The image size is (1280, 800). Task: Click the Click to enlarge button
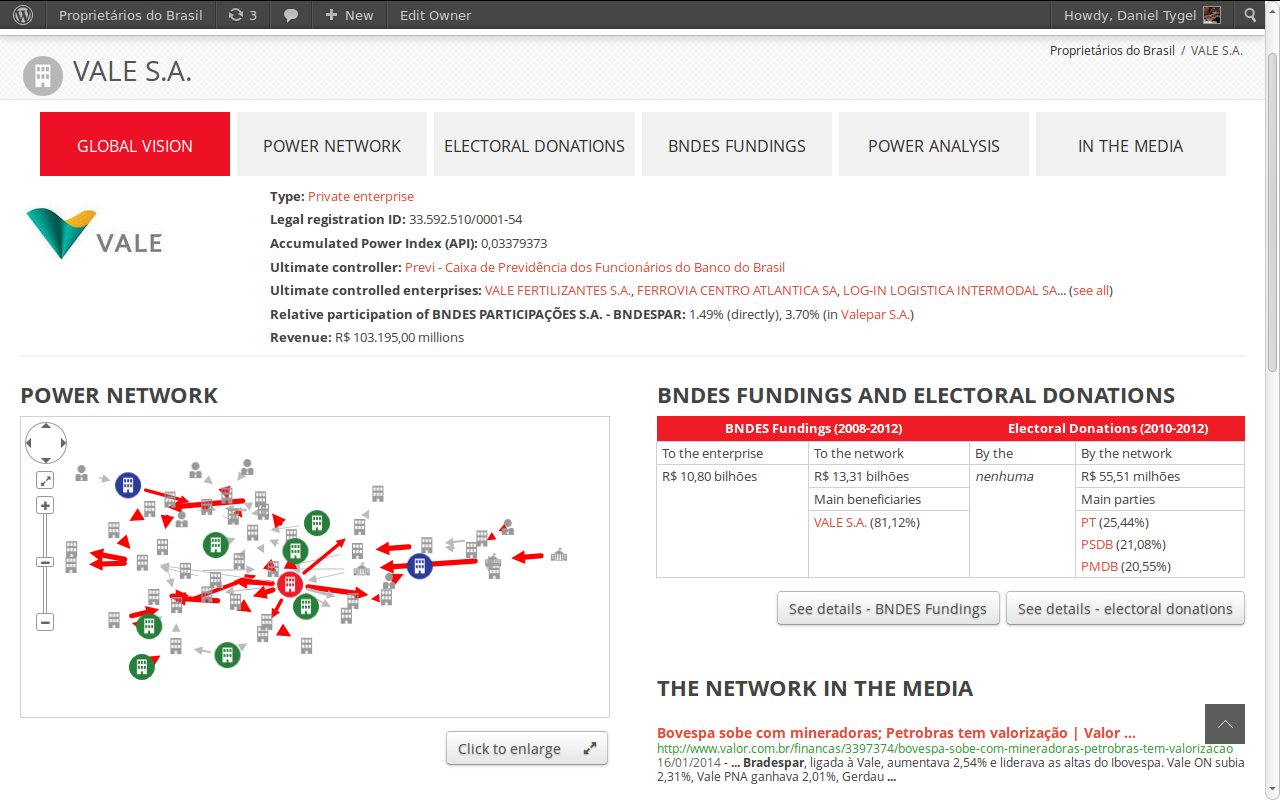[527, 749]
